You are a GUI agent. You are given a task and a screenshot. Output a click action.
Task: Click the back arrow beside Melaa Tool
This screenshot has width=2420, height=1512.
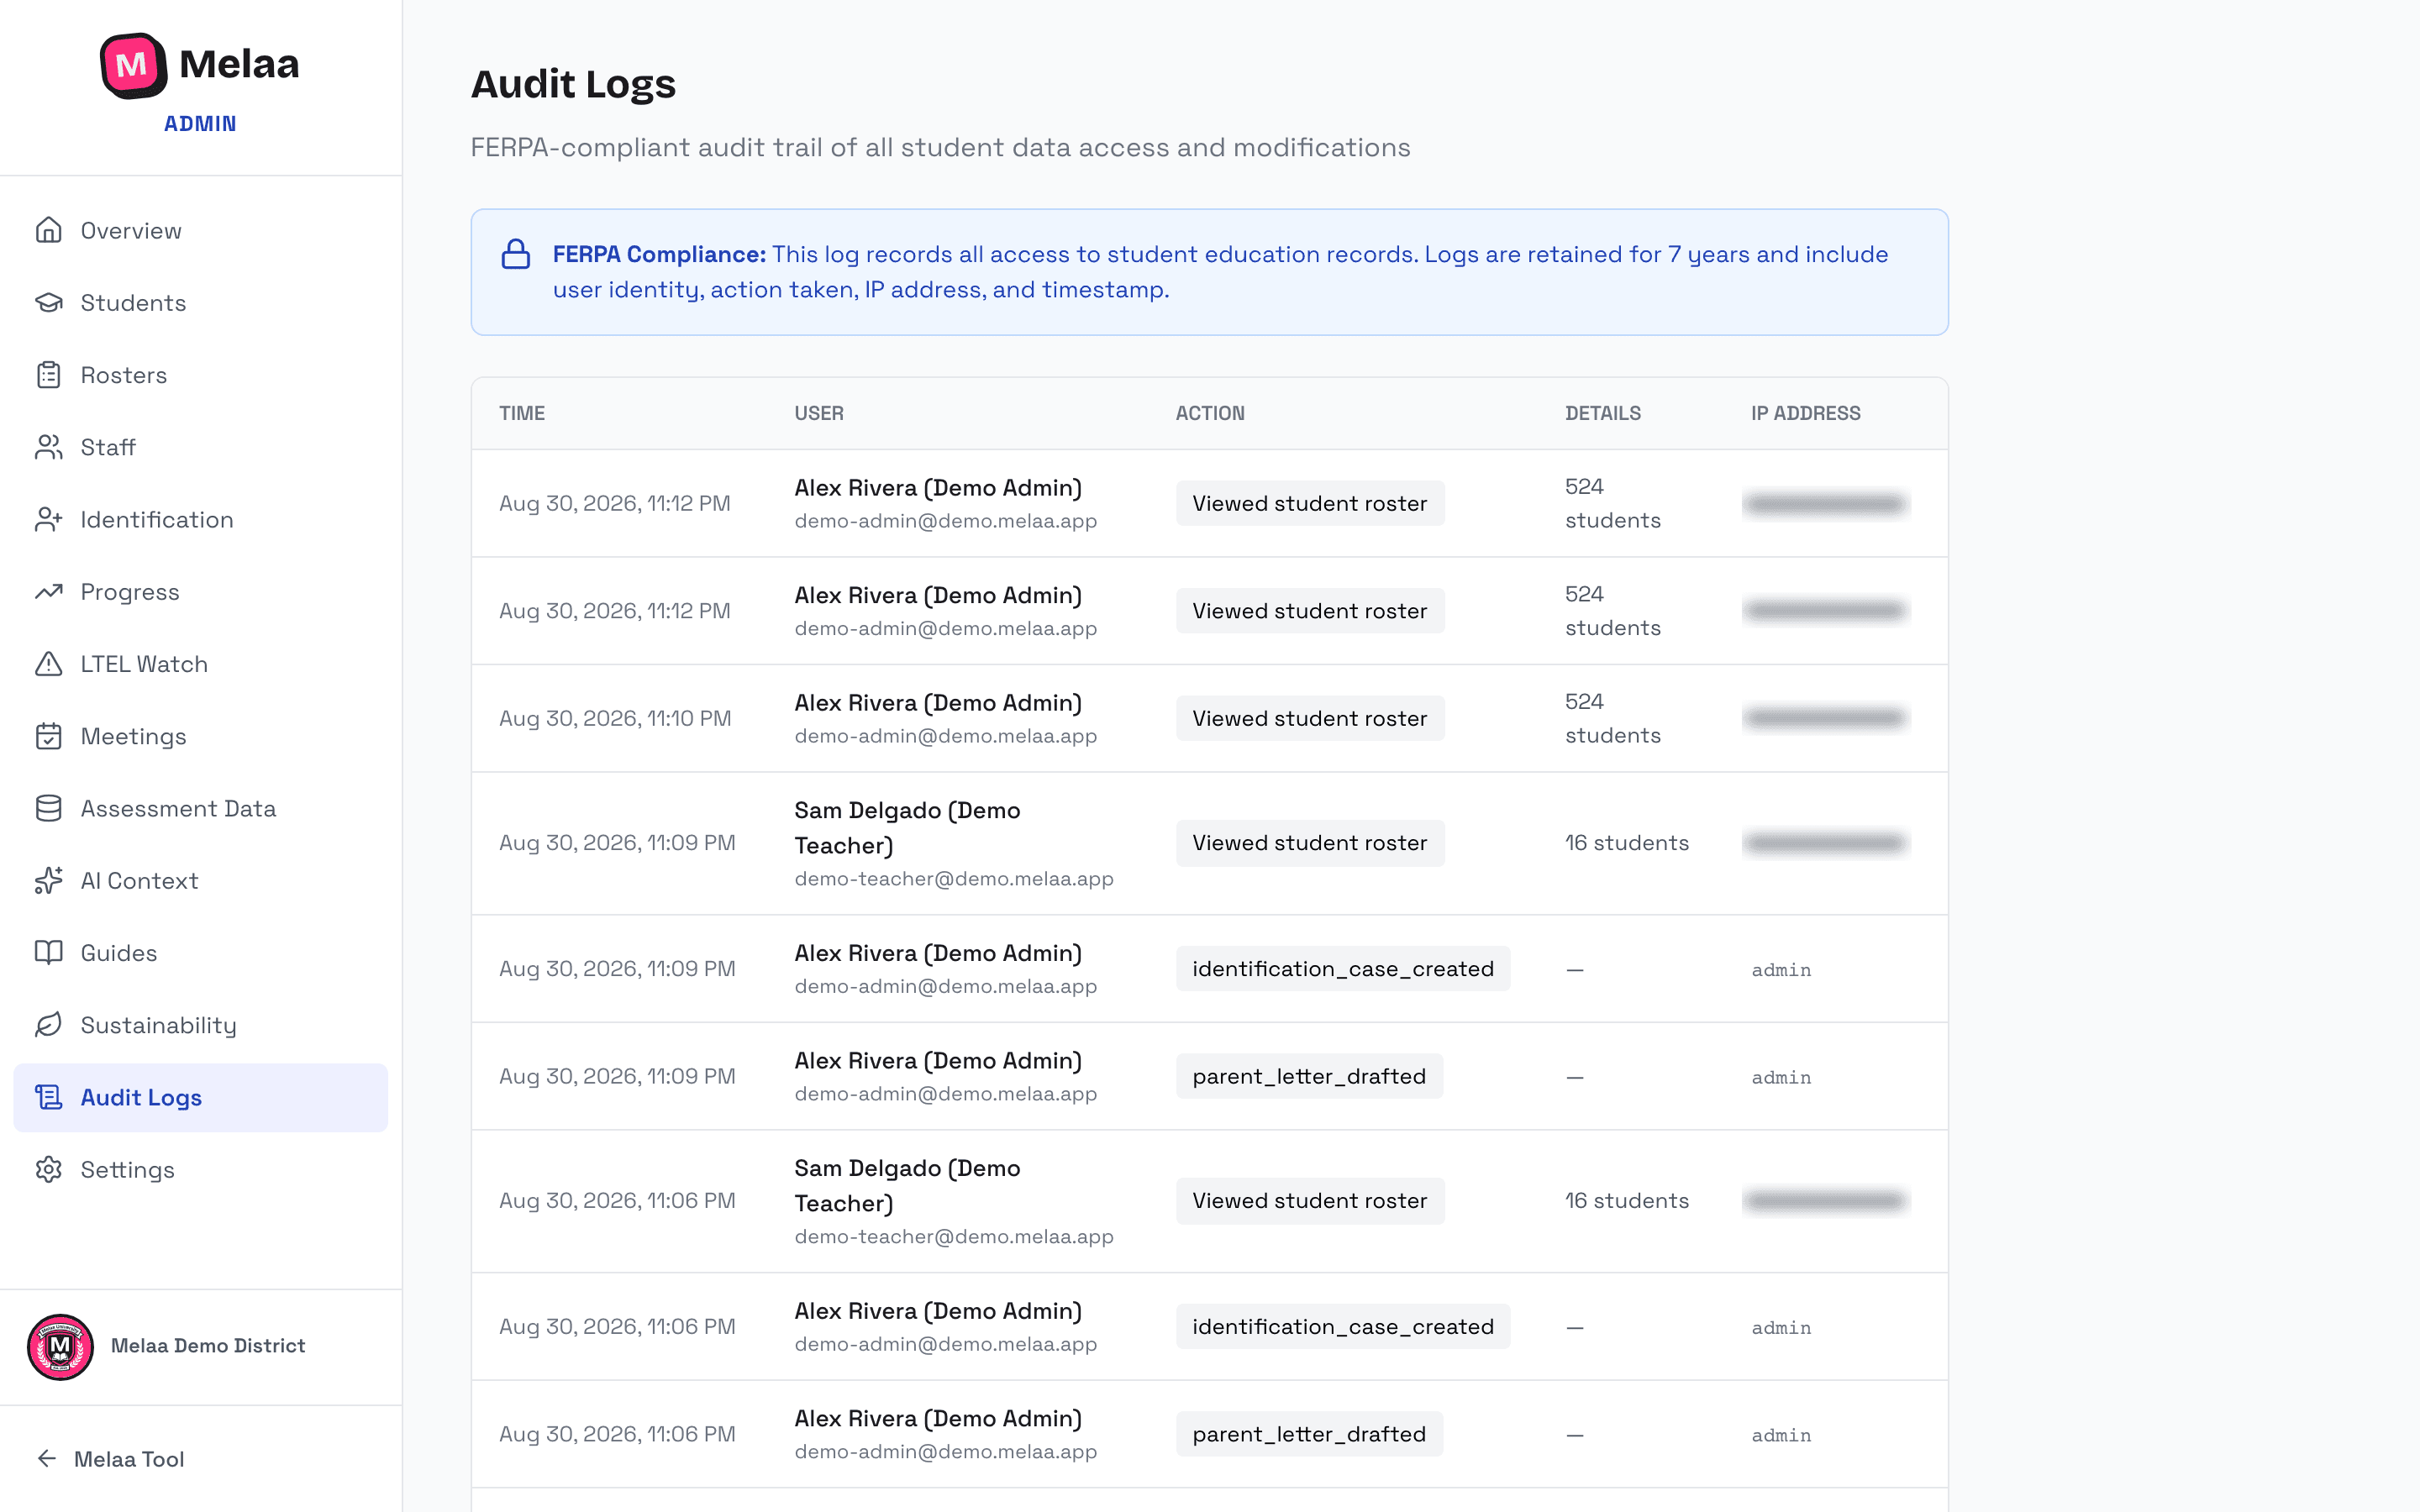click(46, 1458)
